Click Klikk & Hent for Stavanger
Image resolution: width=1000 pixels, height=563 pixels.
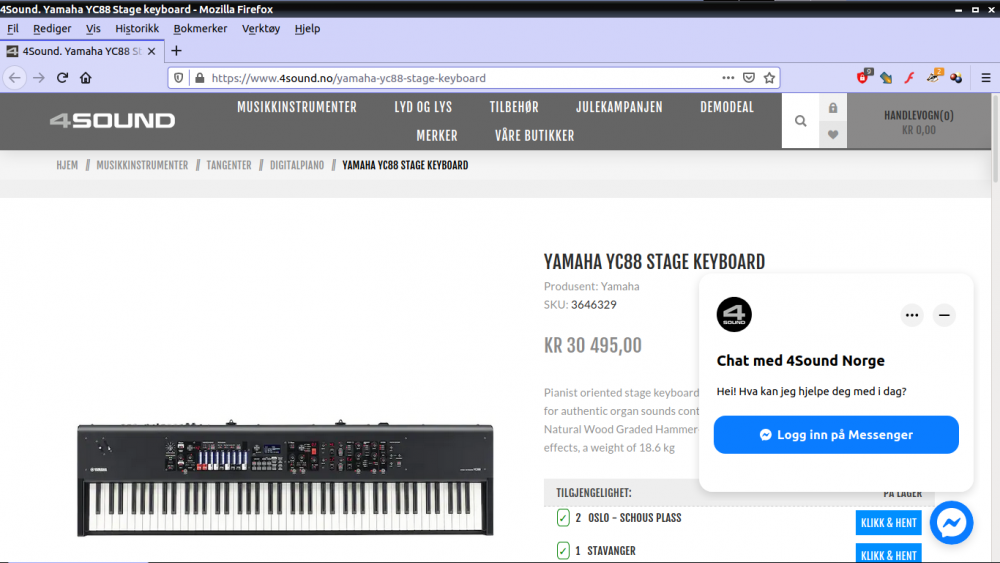[x=888, y=553]
